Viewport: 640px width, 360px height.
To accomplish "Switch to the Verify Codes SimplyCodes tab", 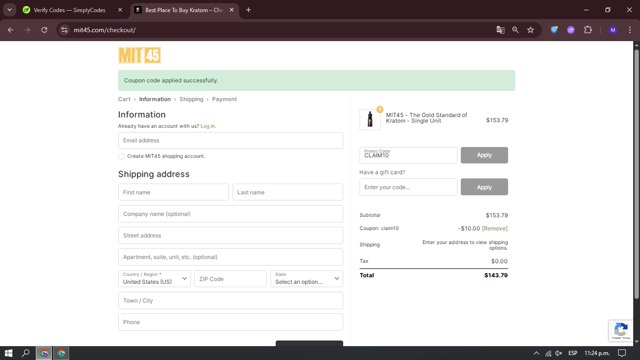I will (69, 10).
